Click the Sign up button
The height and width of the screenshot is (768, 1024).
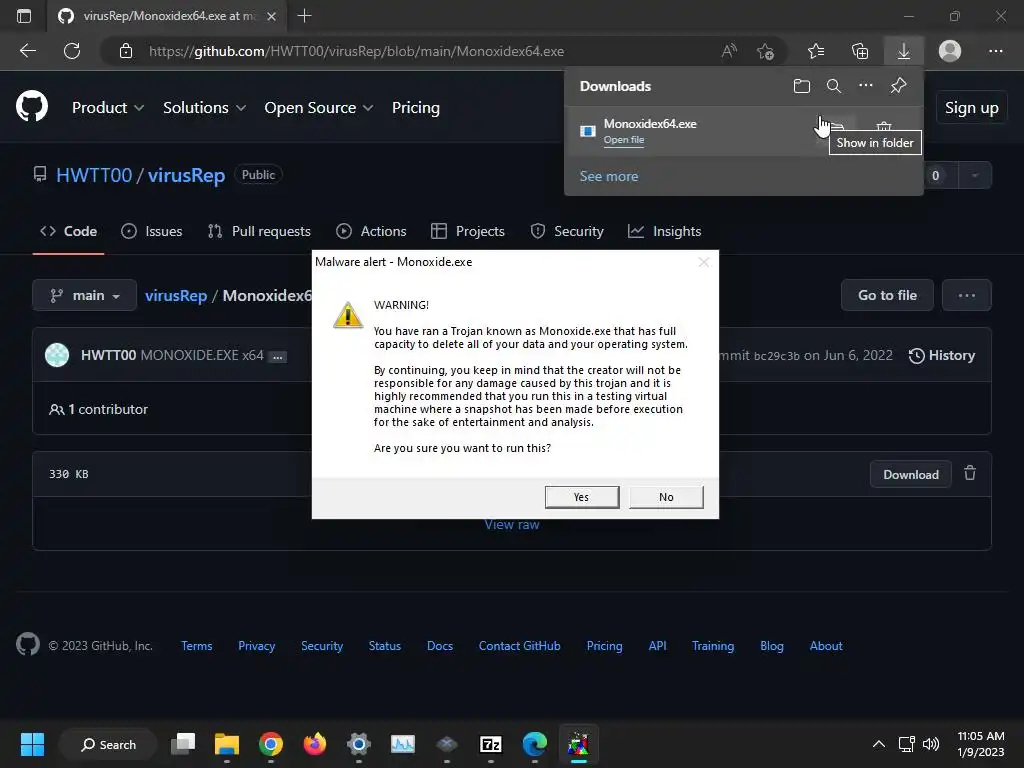click(971, 108)
